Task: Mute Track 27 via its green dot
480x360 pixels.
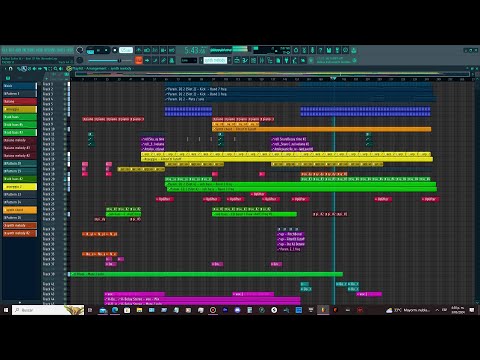Action: pyautogui.click(x=65, y=214)
